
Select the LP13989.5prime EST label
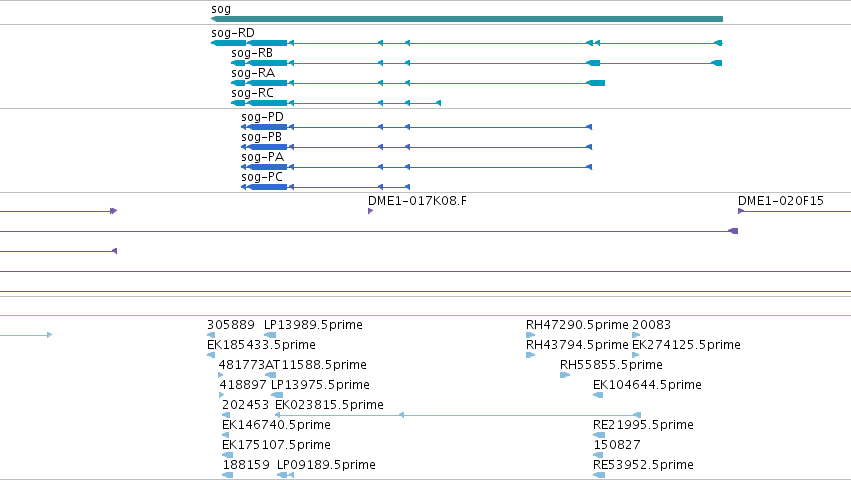click(313, 325)
